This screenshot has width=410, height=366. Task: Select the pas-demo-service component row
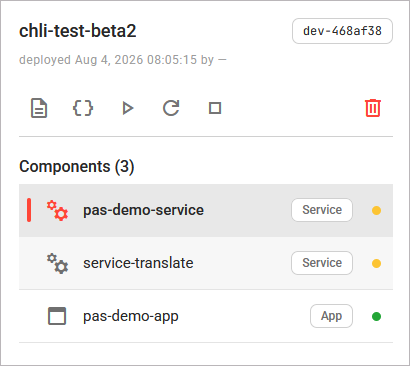pyautogui.click(x=206, y=210)
